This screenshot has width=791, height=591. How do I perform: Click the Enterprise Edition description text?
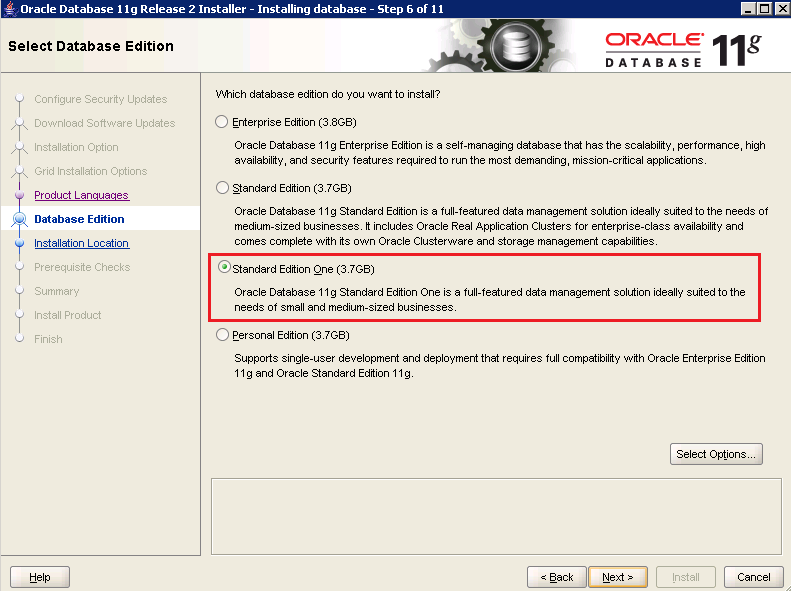[499, 153]
